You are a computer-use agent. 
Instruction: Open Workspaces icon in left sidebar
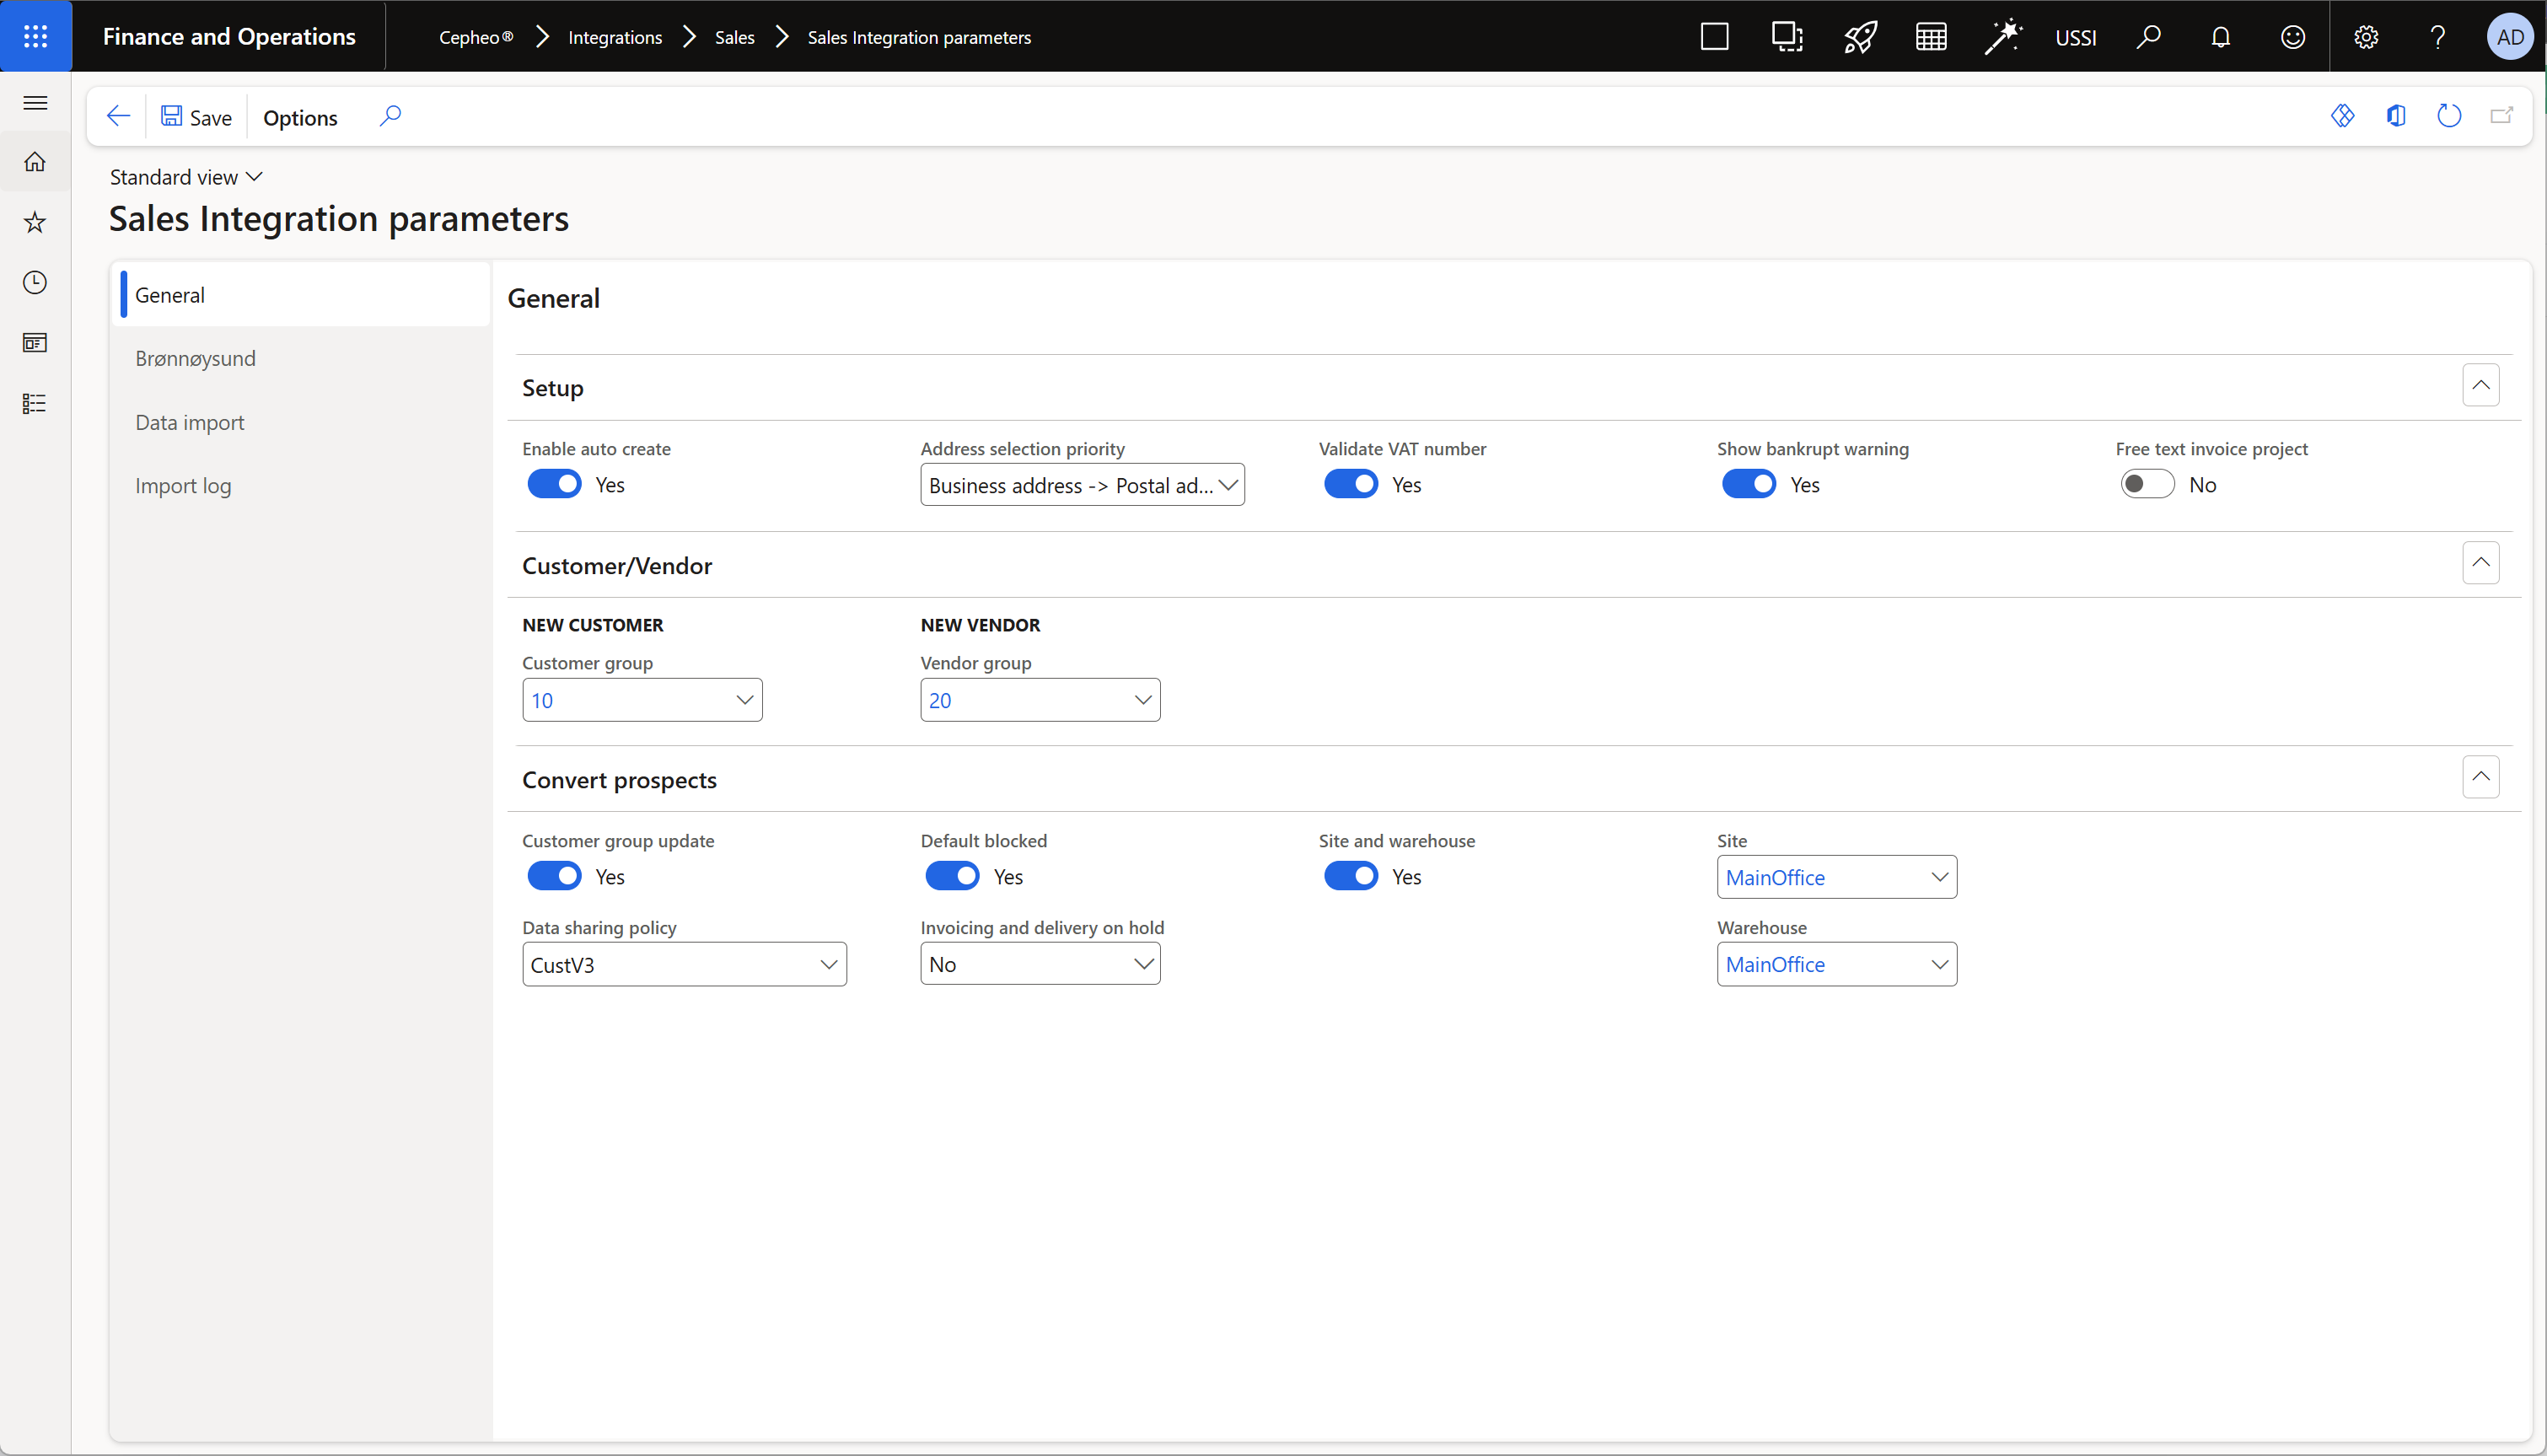pyautogui.click(x=35, y=343)
